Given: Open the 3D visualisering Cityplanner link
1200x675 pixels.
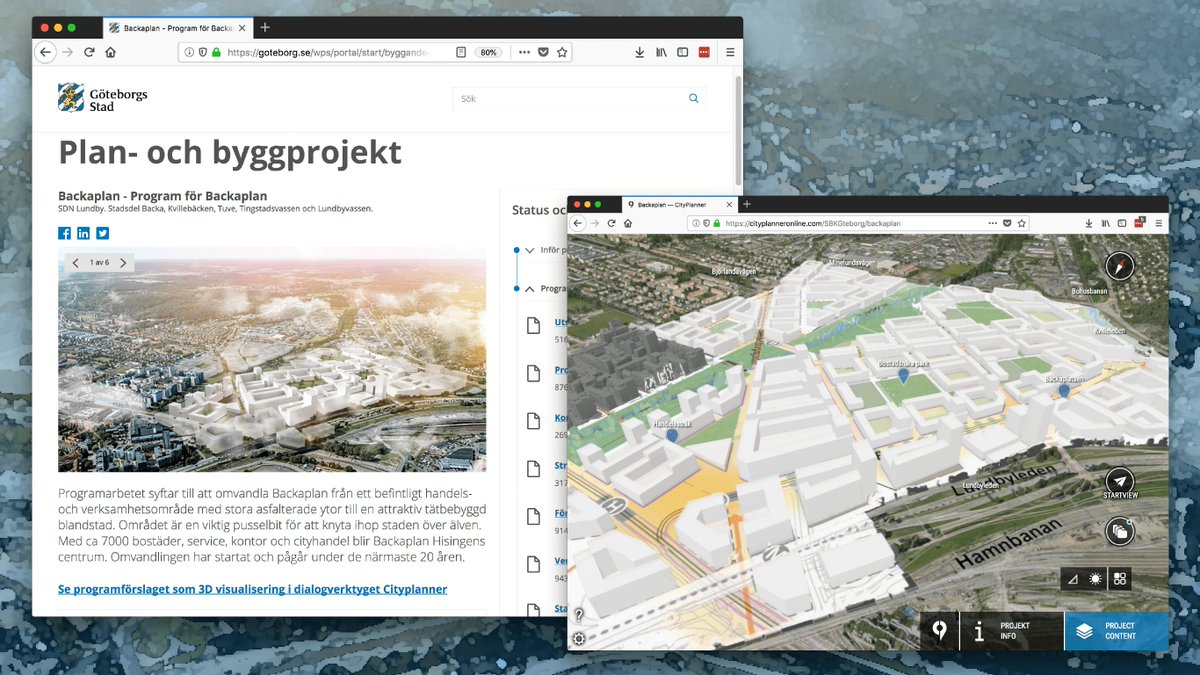Looking at the screenshot, I should (252, 590).
